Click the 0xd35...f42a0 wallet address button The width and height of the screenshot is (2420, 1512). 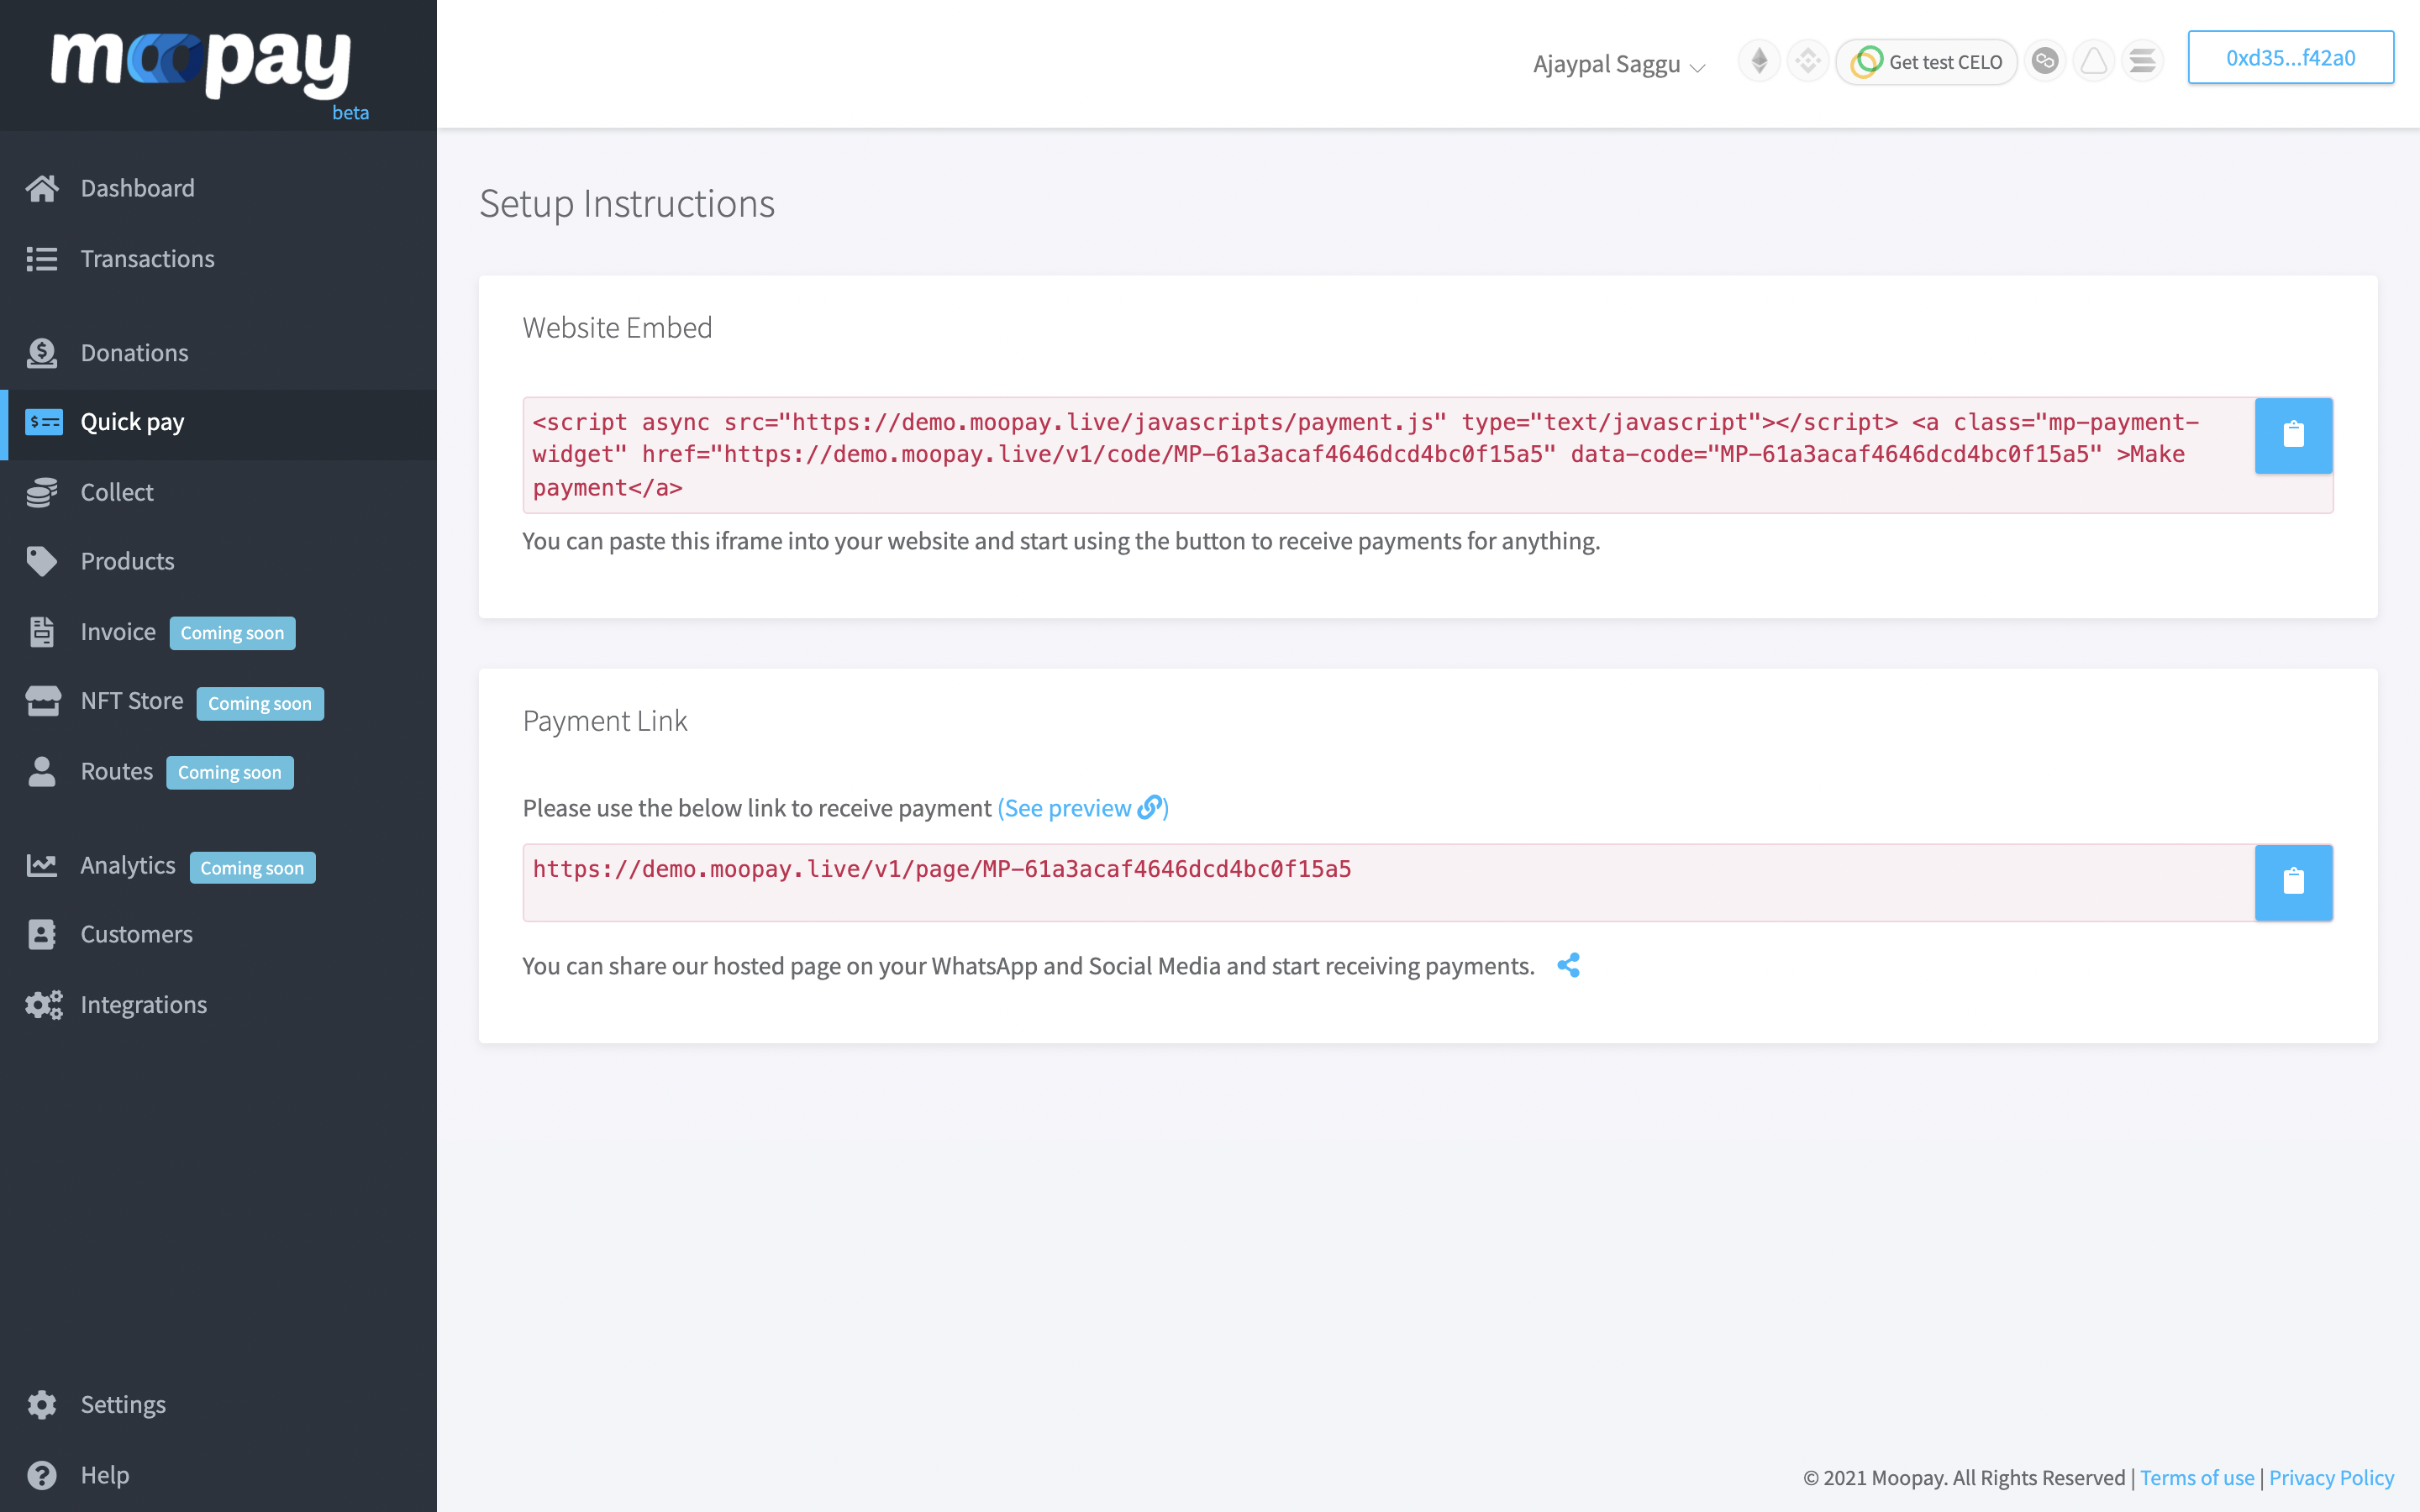(2290, 58)
